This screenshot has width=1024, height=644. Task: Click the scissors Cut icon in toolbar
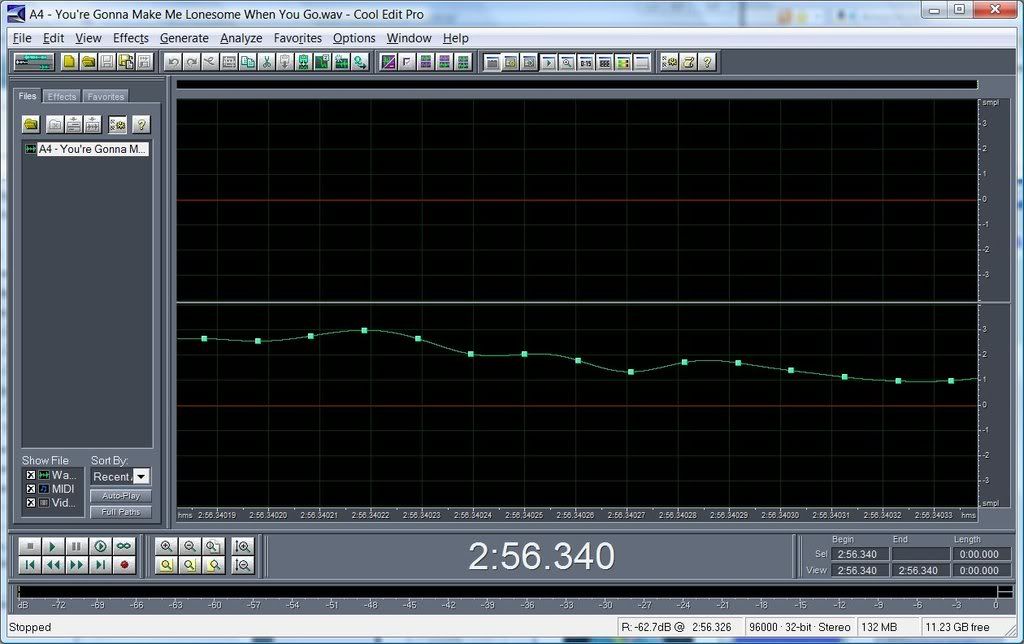267,62
